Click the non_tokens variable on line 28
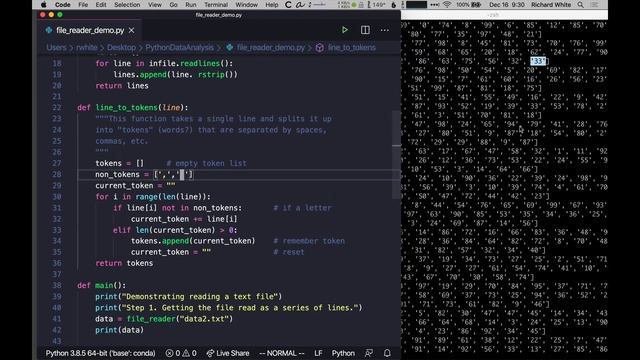This screenshot has width=640, height=360. pyautogui.click(x=118, y=174)
